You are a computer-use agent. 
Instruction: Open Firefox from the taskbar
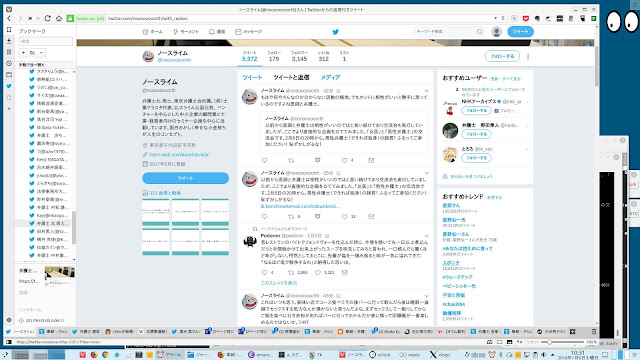(94, 354)
